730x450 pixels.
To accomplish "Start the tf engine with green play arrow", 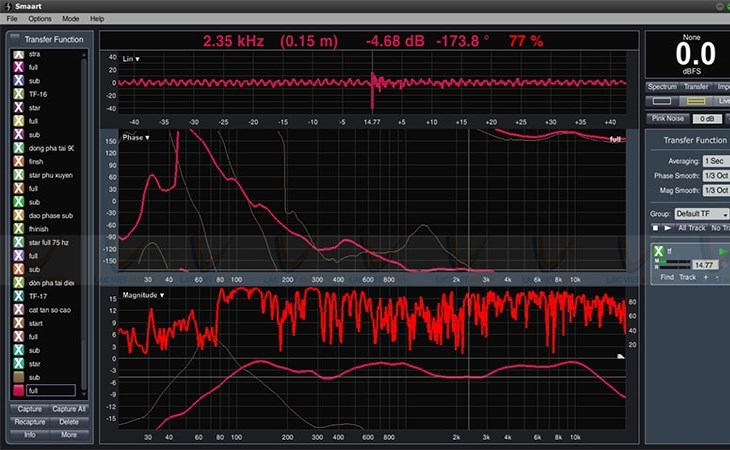I will coord(723,251).
